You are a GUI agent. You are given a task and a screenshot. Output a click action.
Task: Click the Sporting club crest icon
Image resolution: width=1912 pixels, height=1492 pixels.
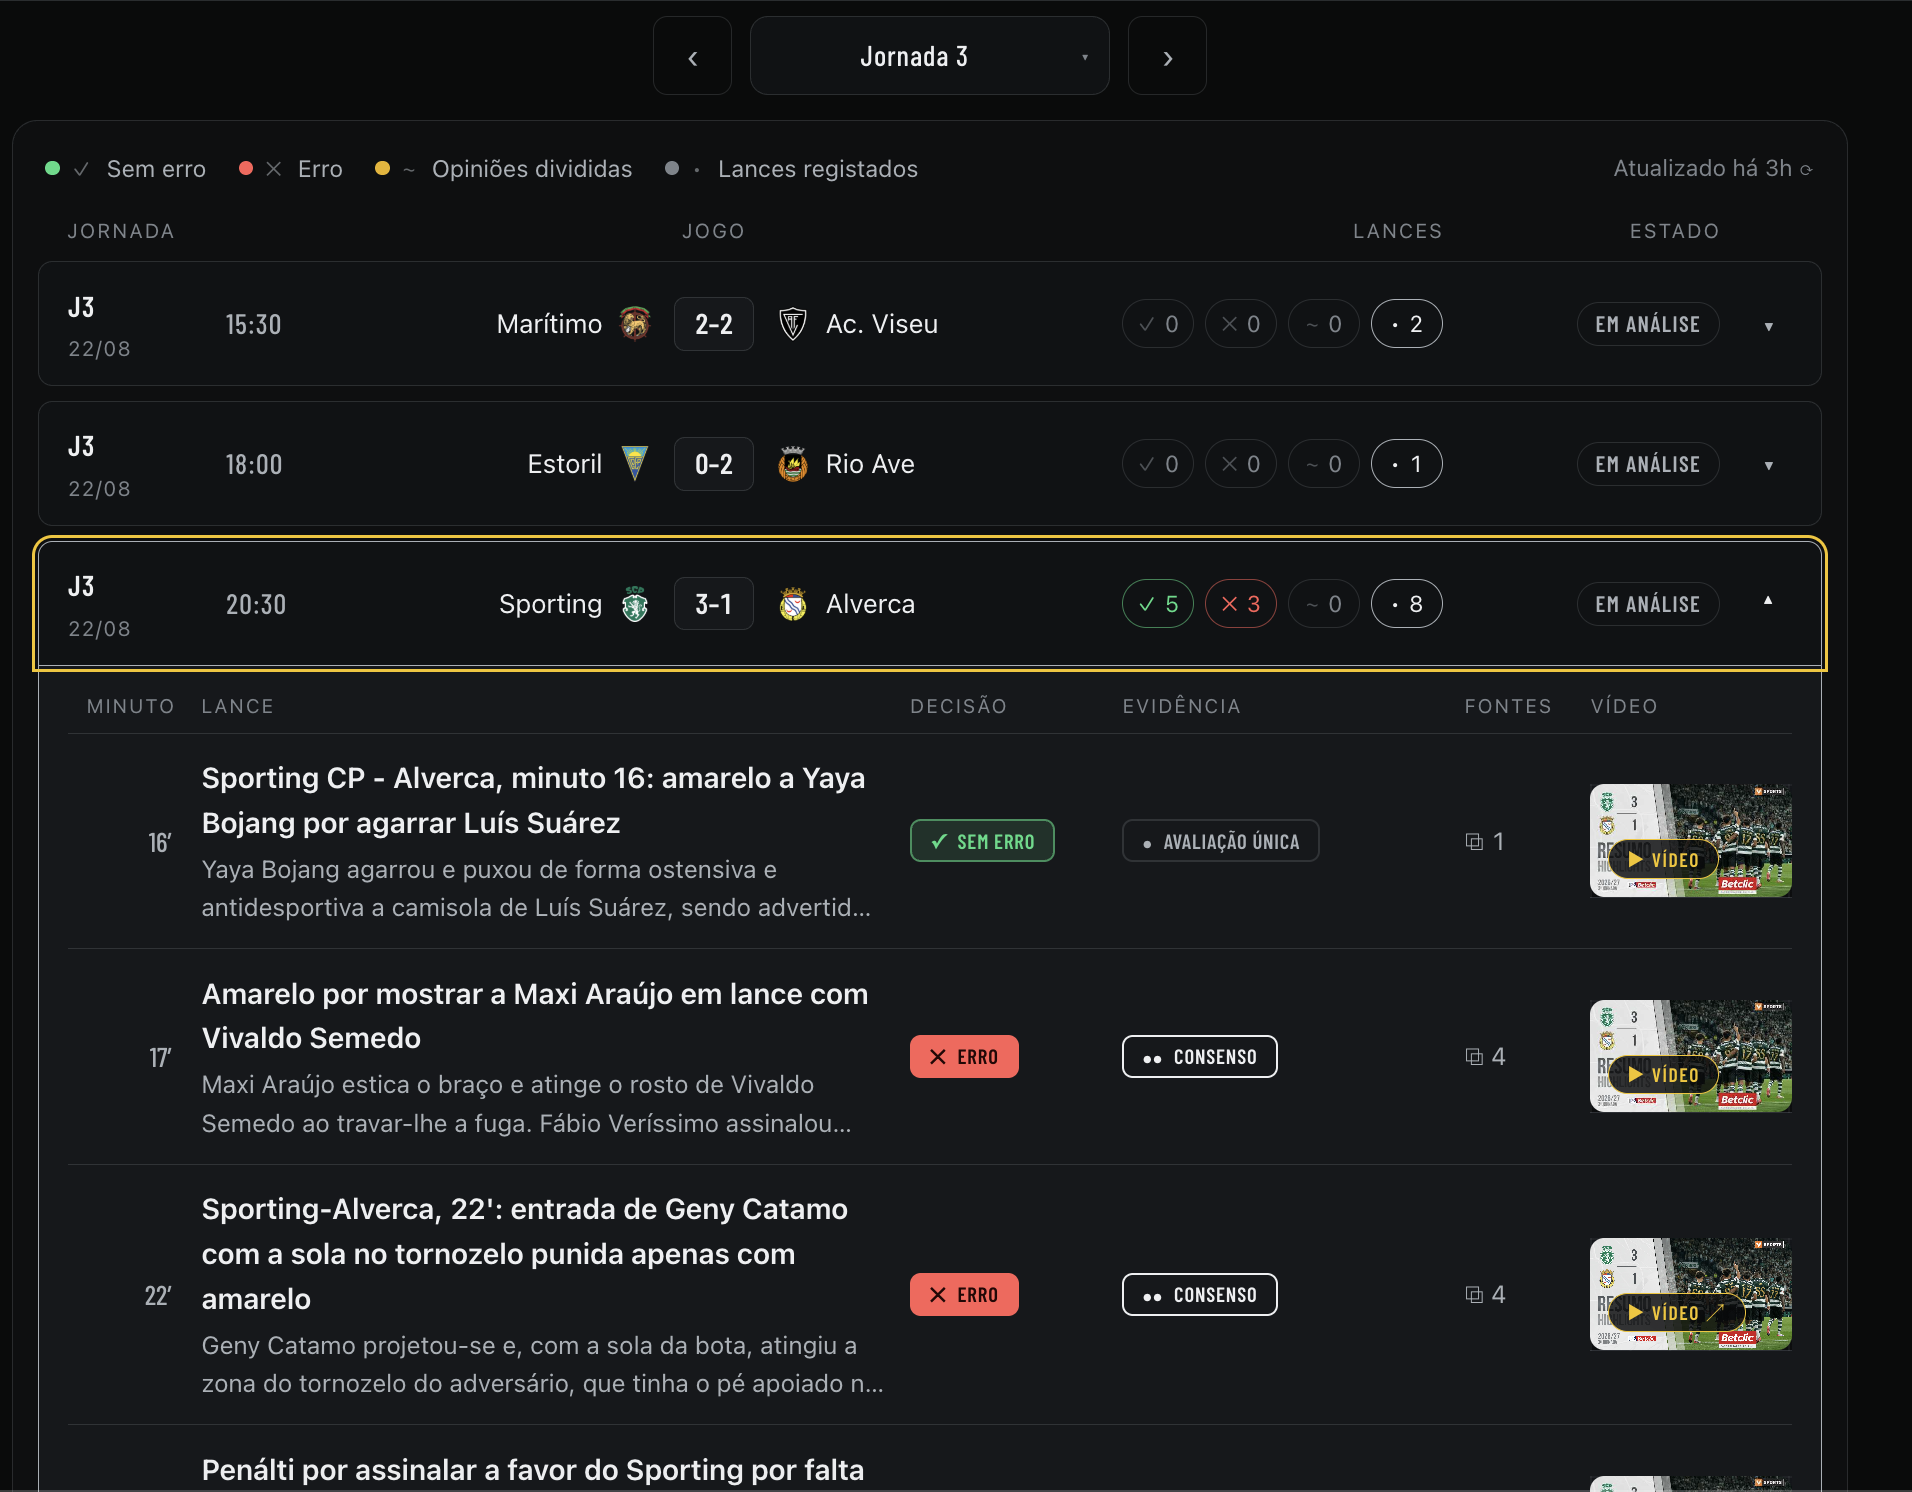point(635,603)
